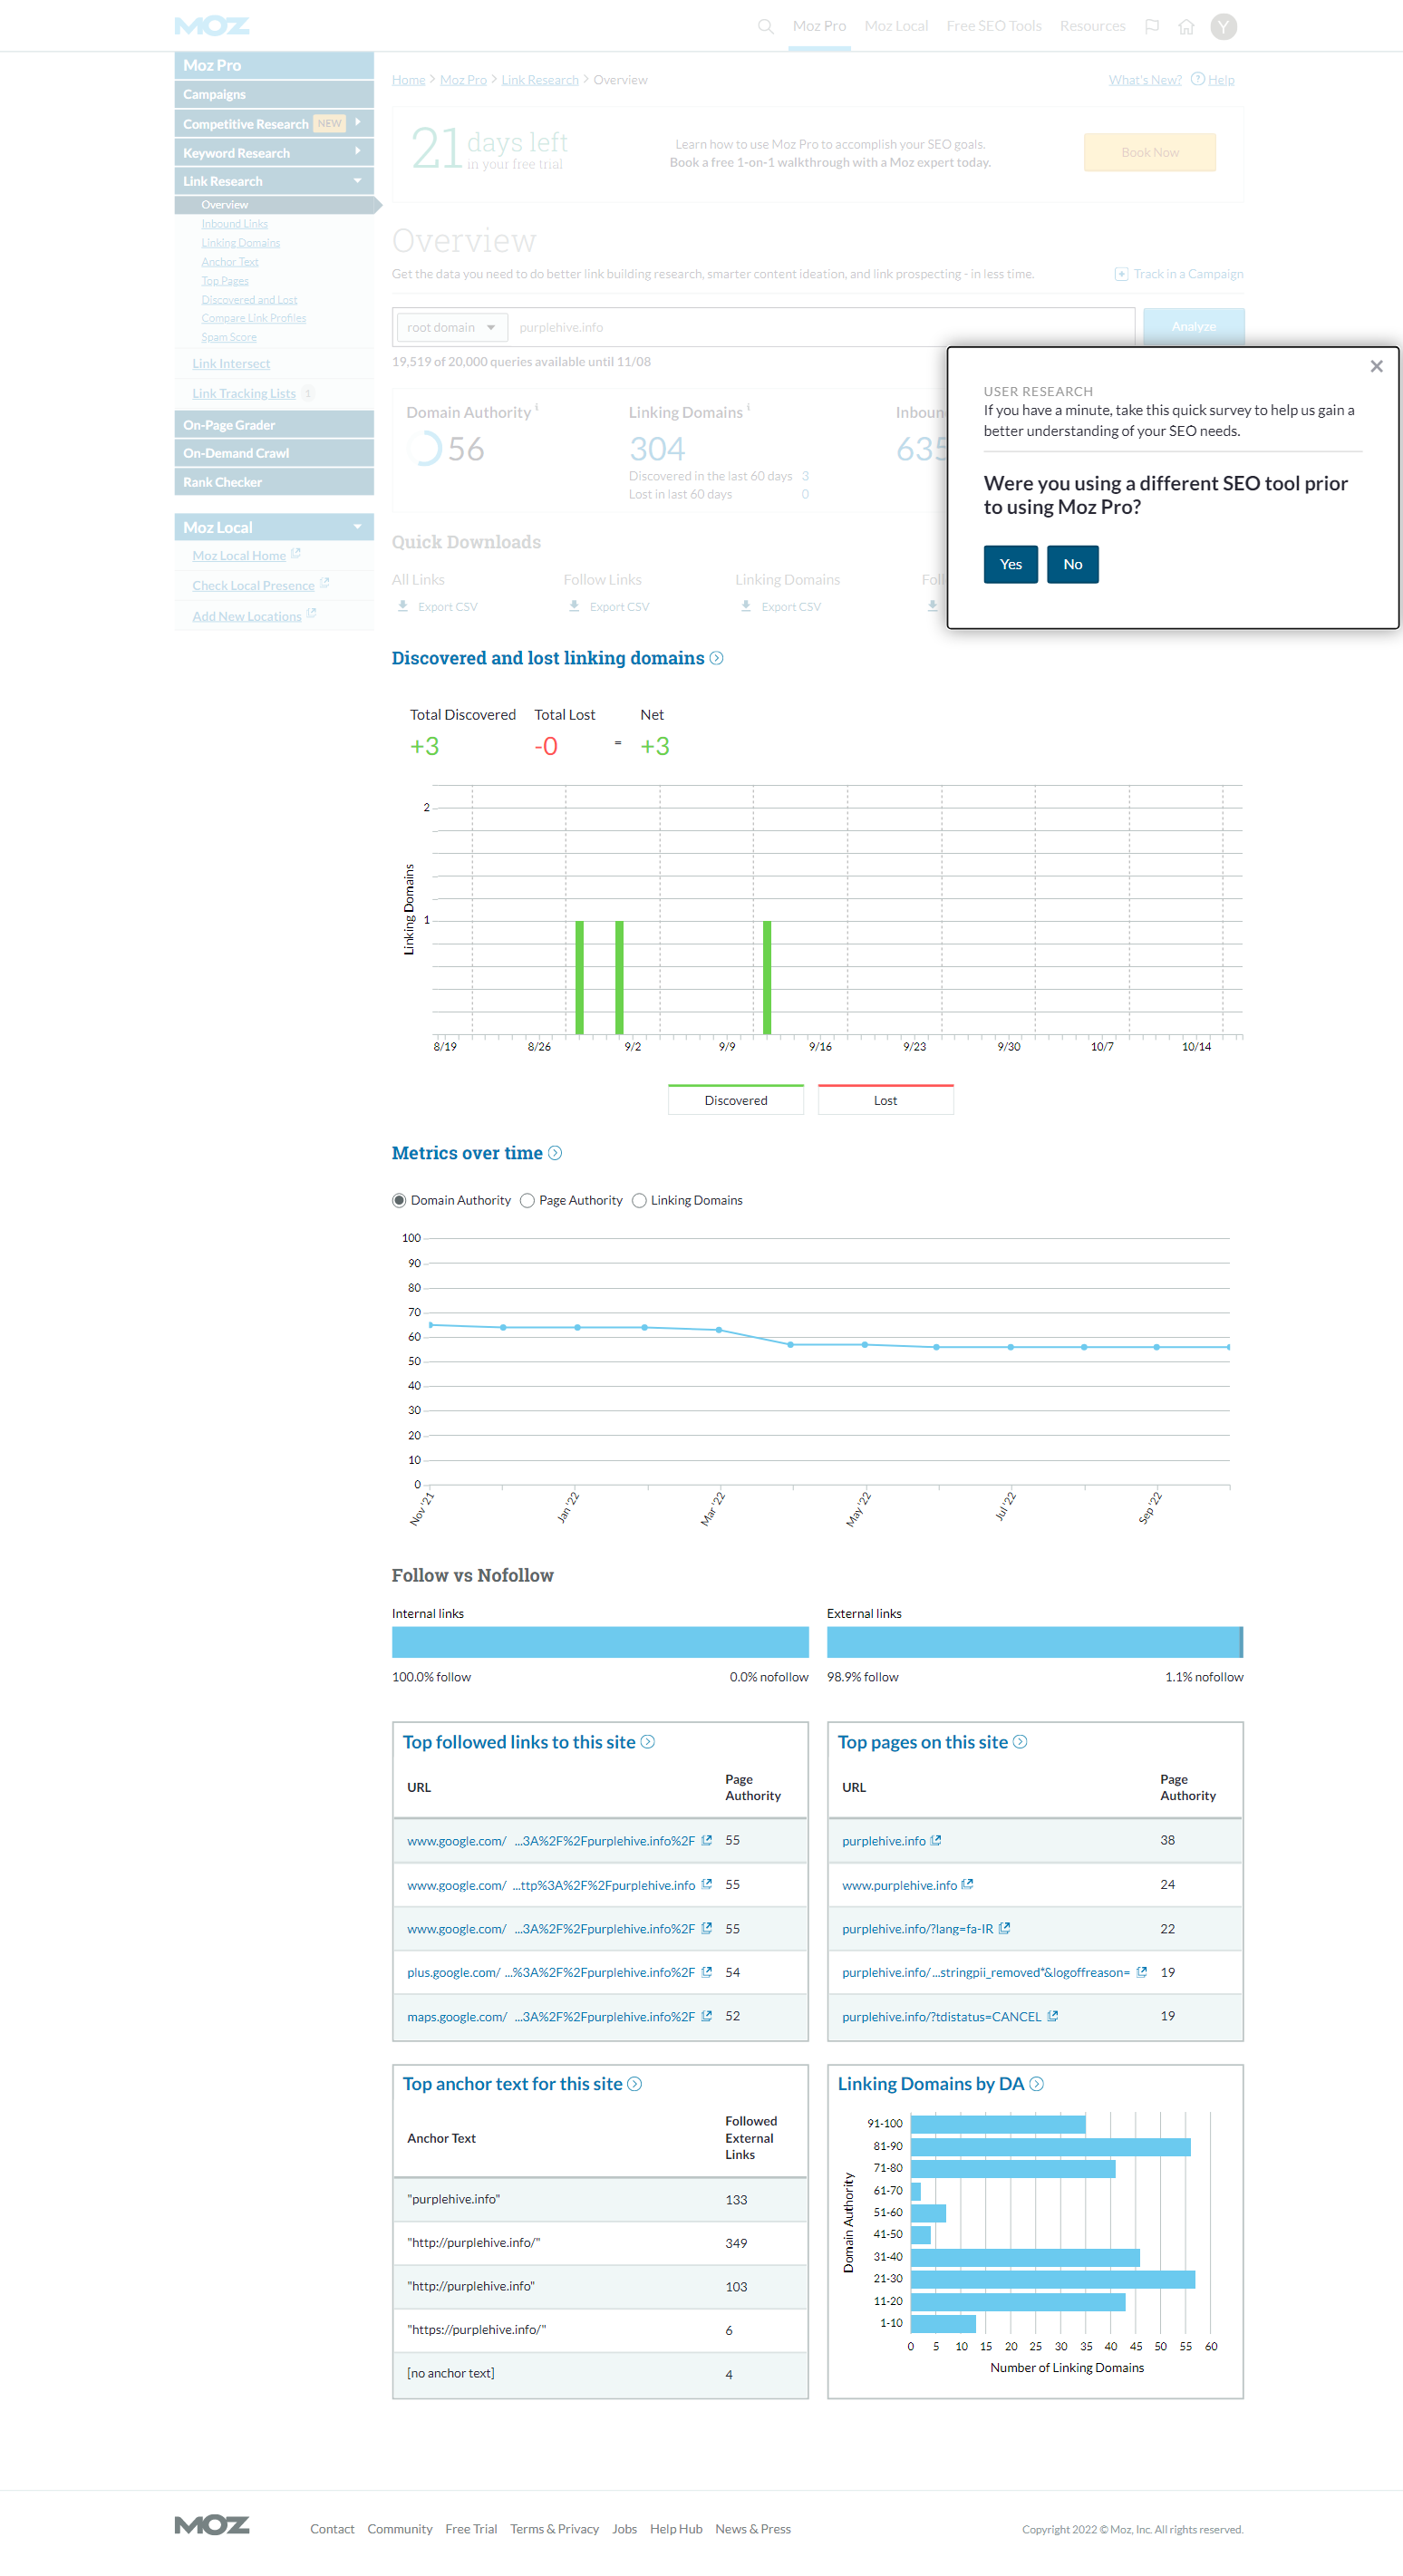This screenshot has height=2576, width=1403.
Task: Click external icon next to Add New Locations
Action: click(311, 614)
